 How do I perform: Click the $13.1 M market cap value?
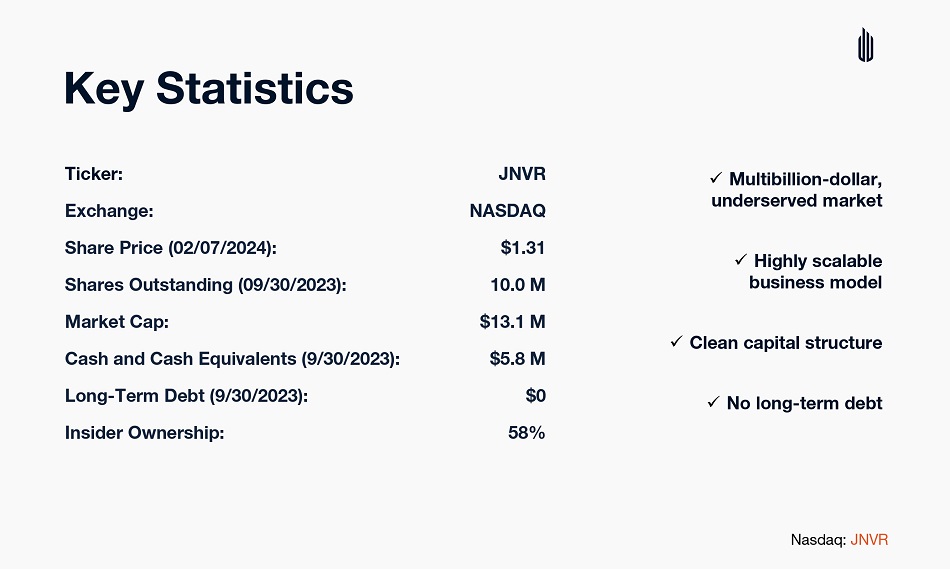click(512, 322)
